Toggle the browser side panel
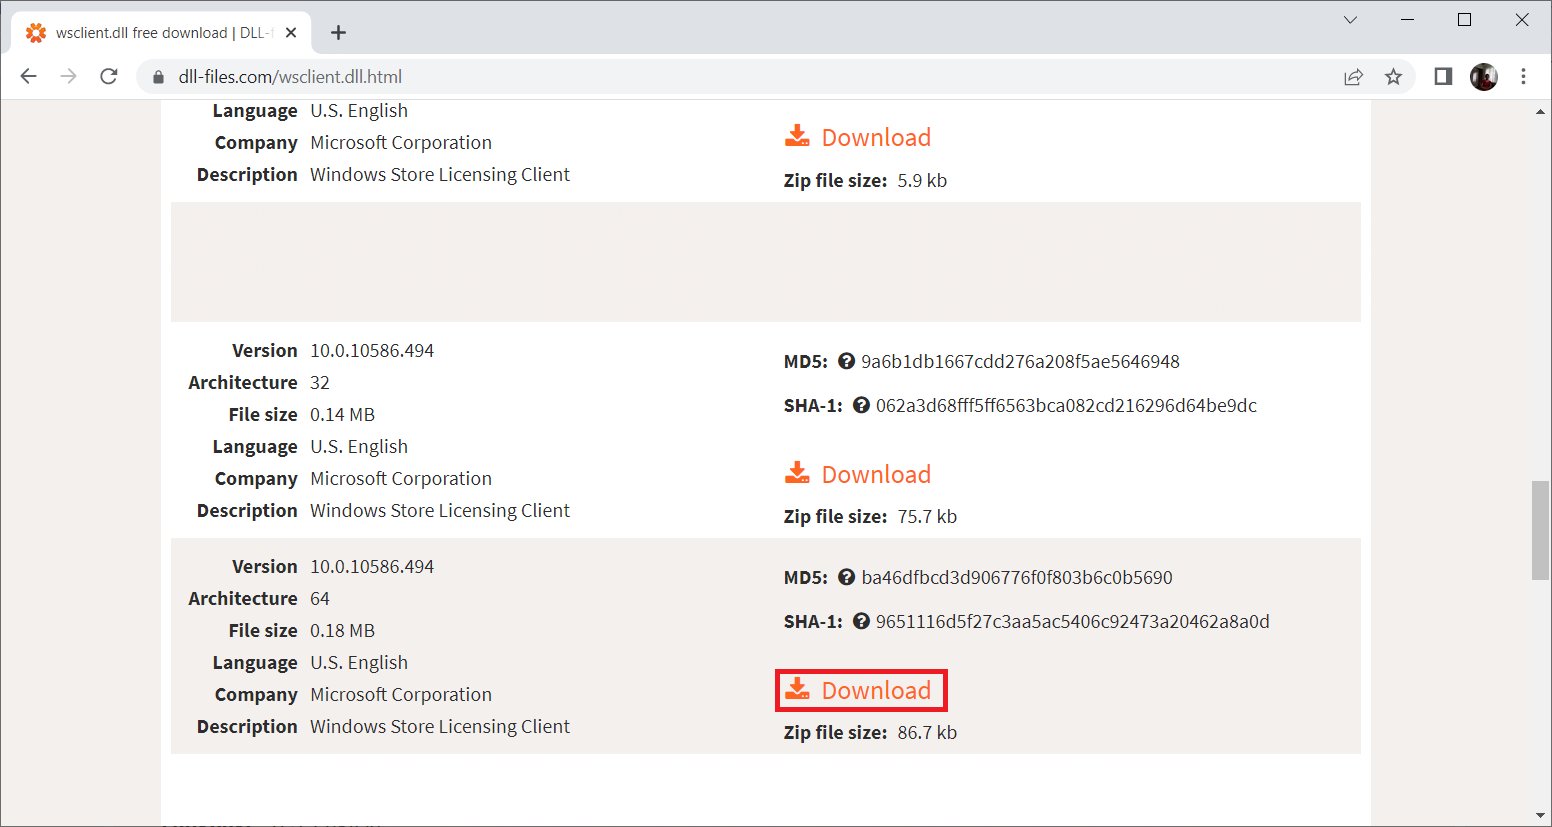Viewport: 1552px width, 827px height. coord(1443,77)
